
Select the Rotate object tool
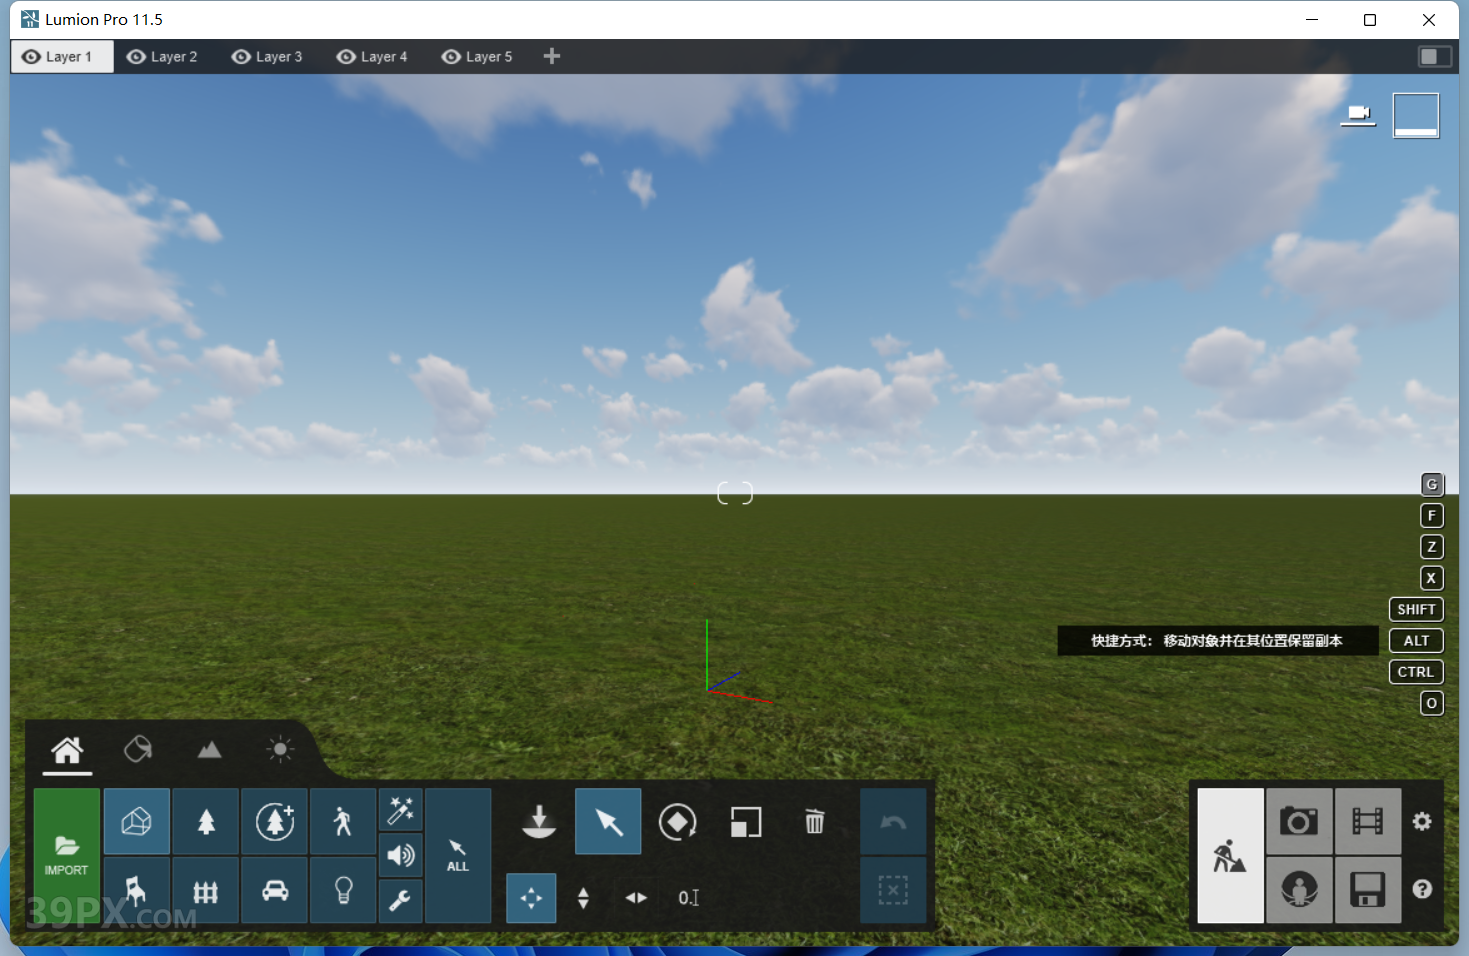677,822
